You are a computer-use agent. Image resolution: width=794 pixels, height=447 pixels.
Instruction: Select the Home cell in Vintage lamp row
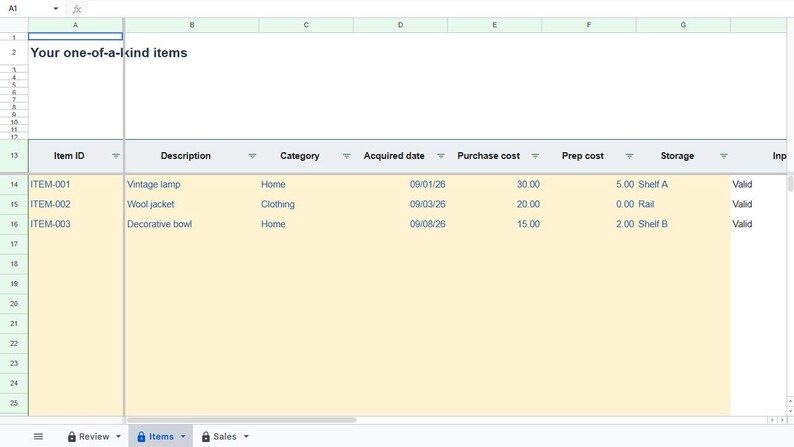pyautogui.click(x=306, y=184)
